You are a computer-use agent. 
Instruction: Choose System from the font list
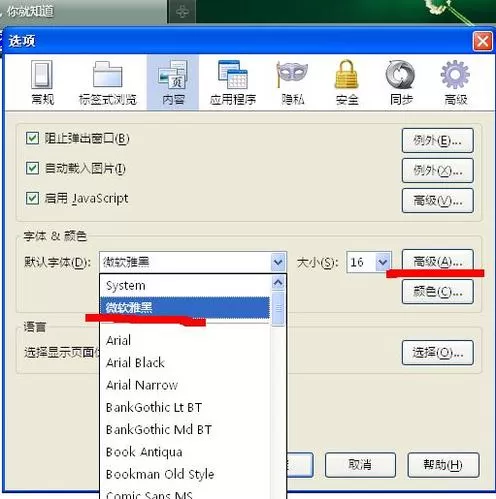tap(185, 286)
